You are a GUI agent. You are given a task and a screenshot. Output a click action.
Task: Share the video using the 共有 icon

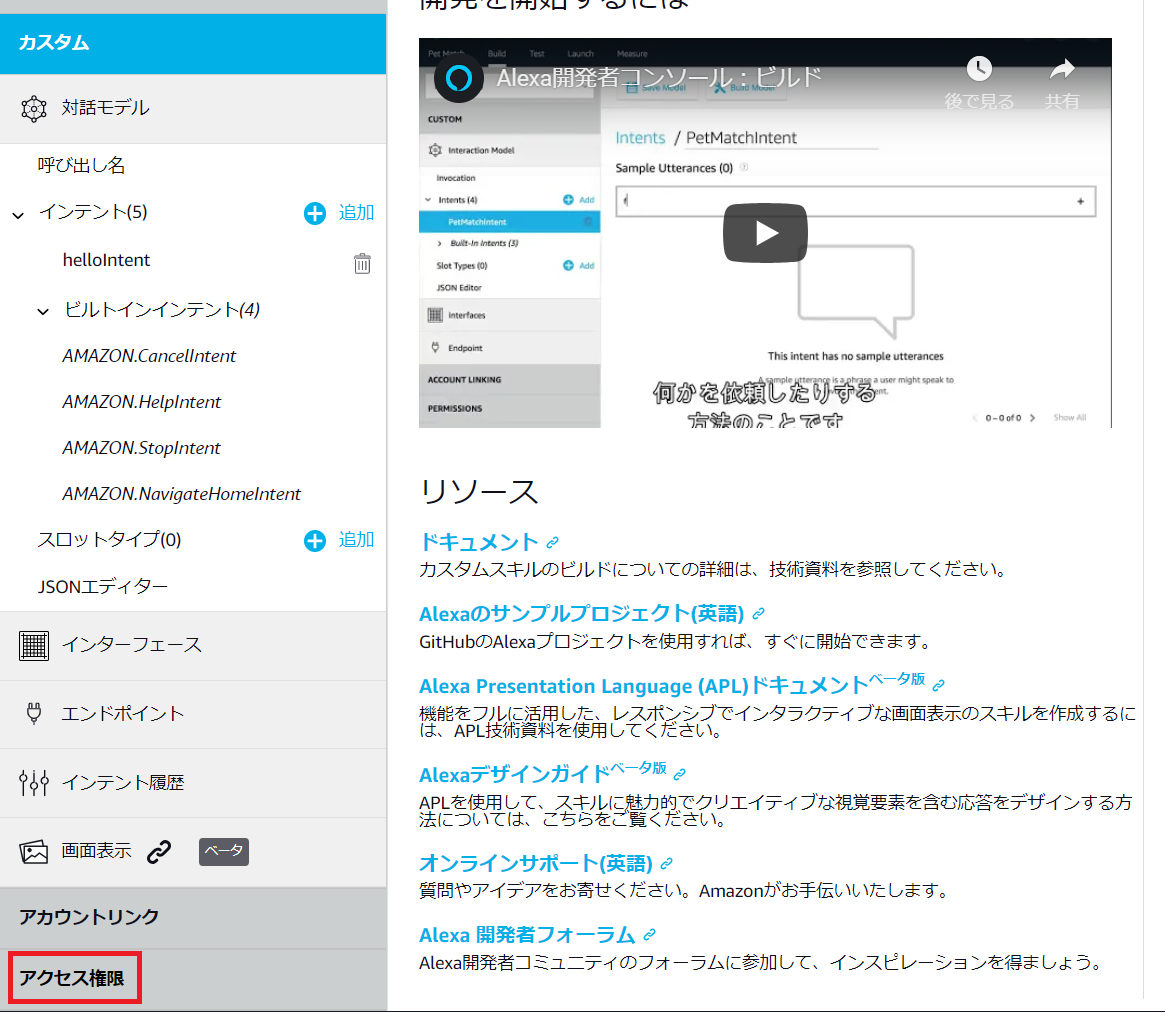1061,70
